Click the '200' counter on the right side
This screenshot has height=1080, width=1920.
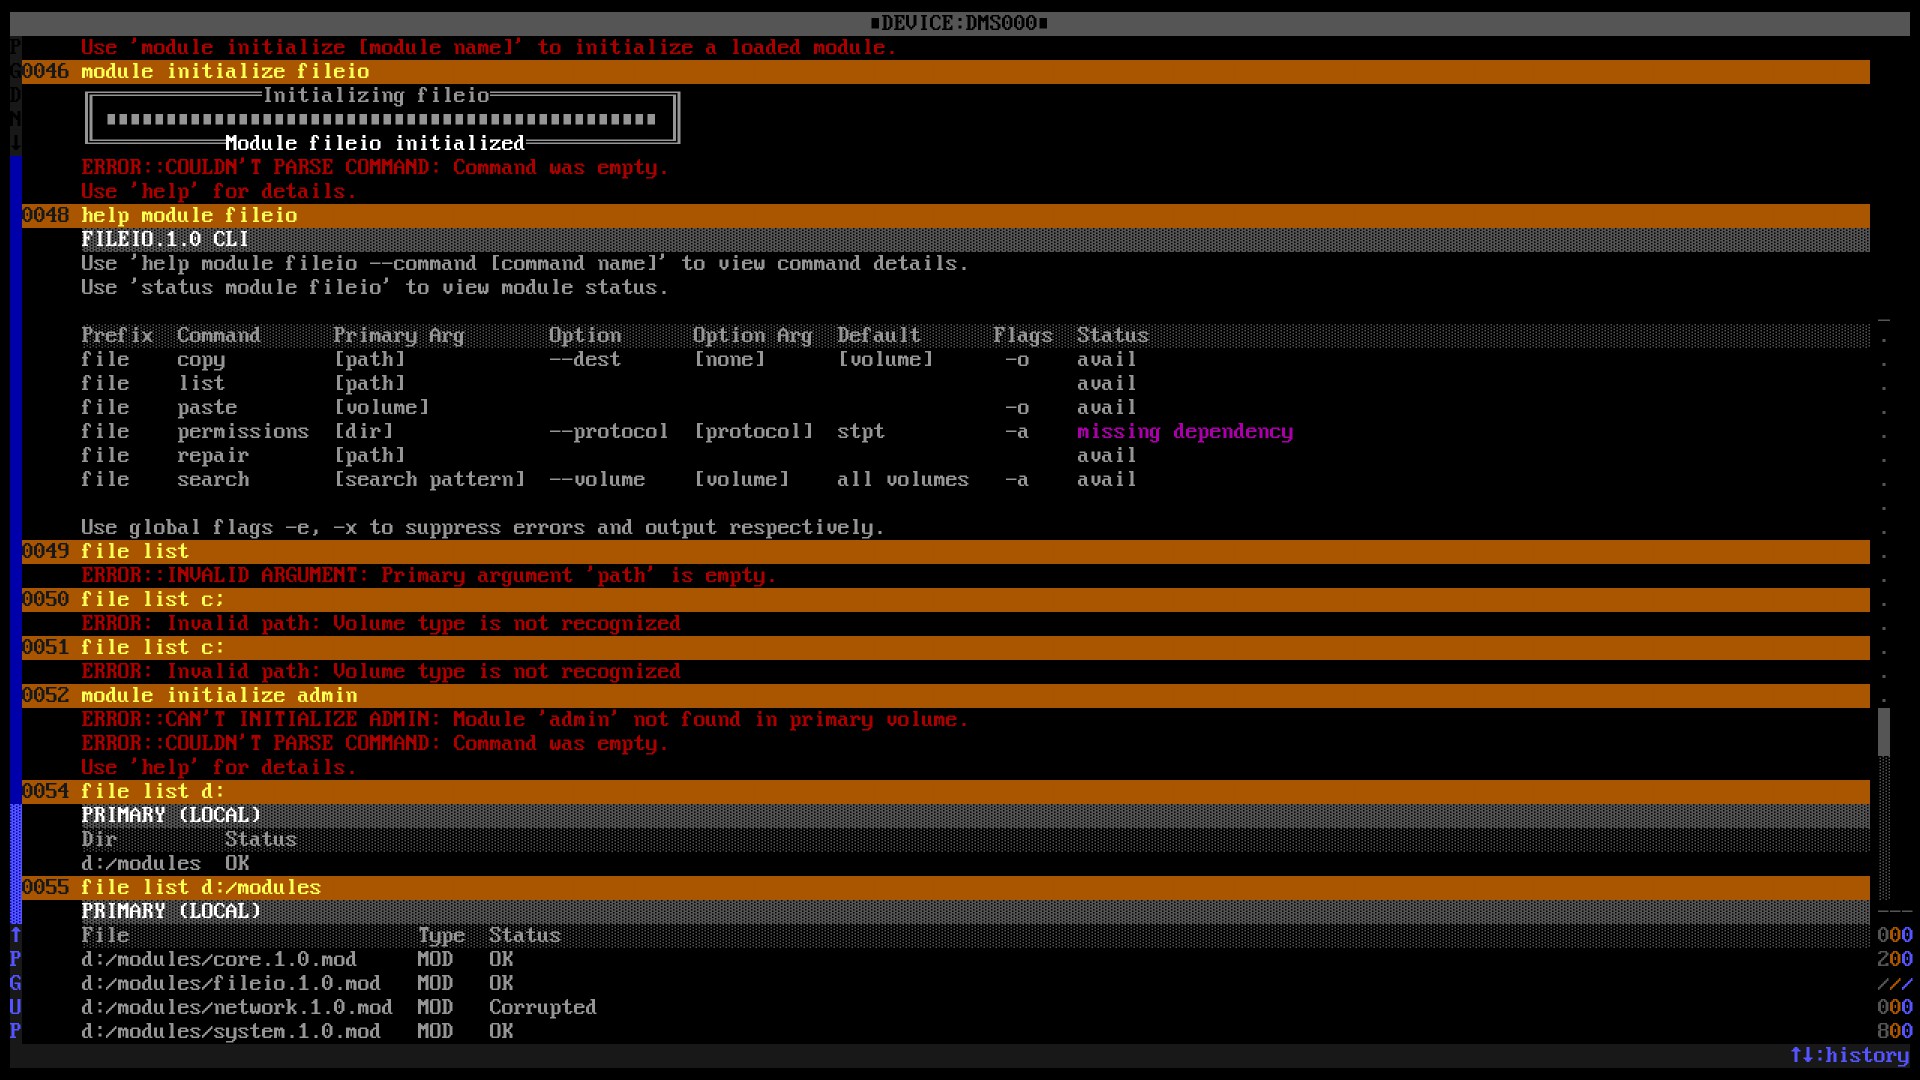(1895, 959)
